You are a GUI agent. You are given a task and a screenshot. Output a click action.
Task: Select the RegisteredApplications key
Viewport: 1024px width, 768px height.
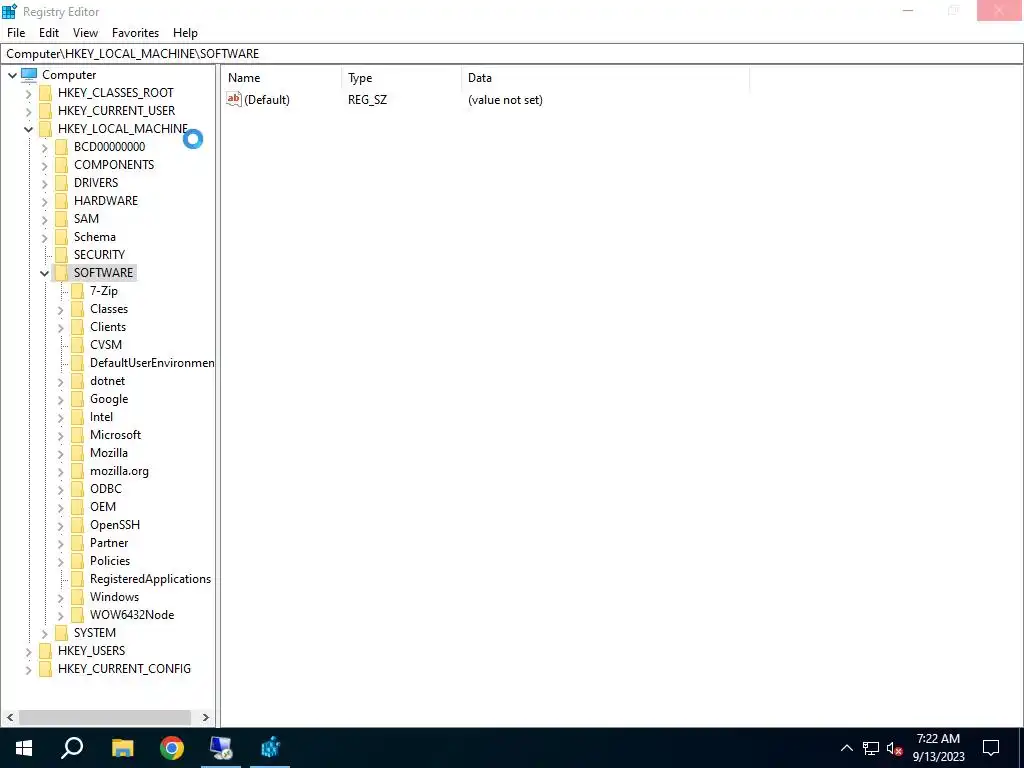pyautogui.click(x=150, y=579)
